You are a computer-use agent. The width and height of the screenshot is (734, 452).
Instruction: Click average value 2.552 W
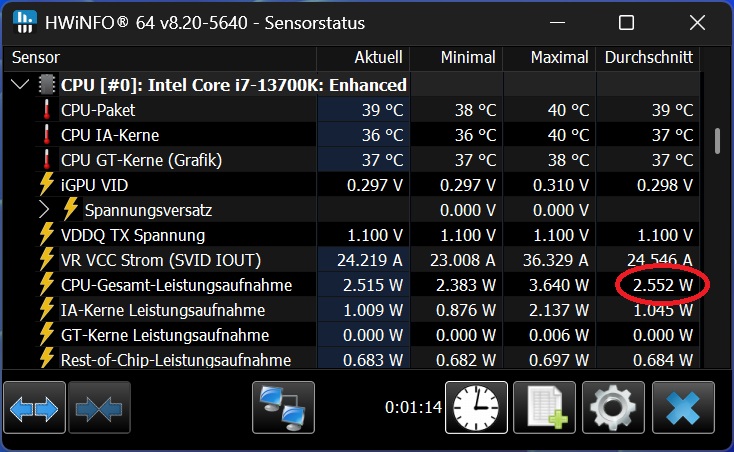[x=663, y=285]
